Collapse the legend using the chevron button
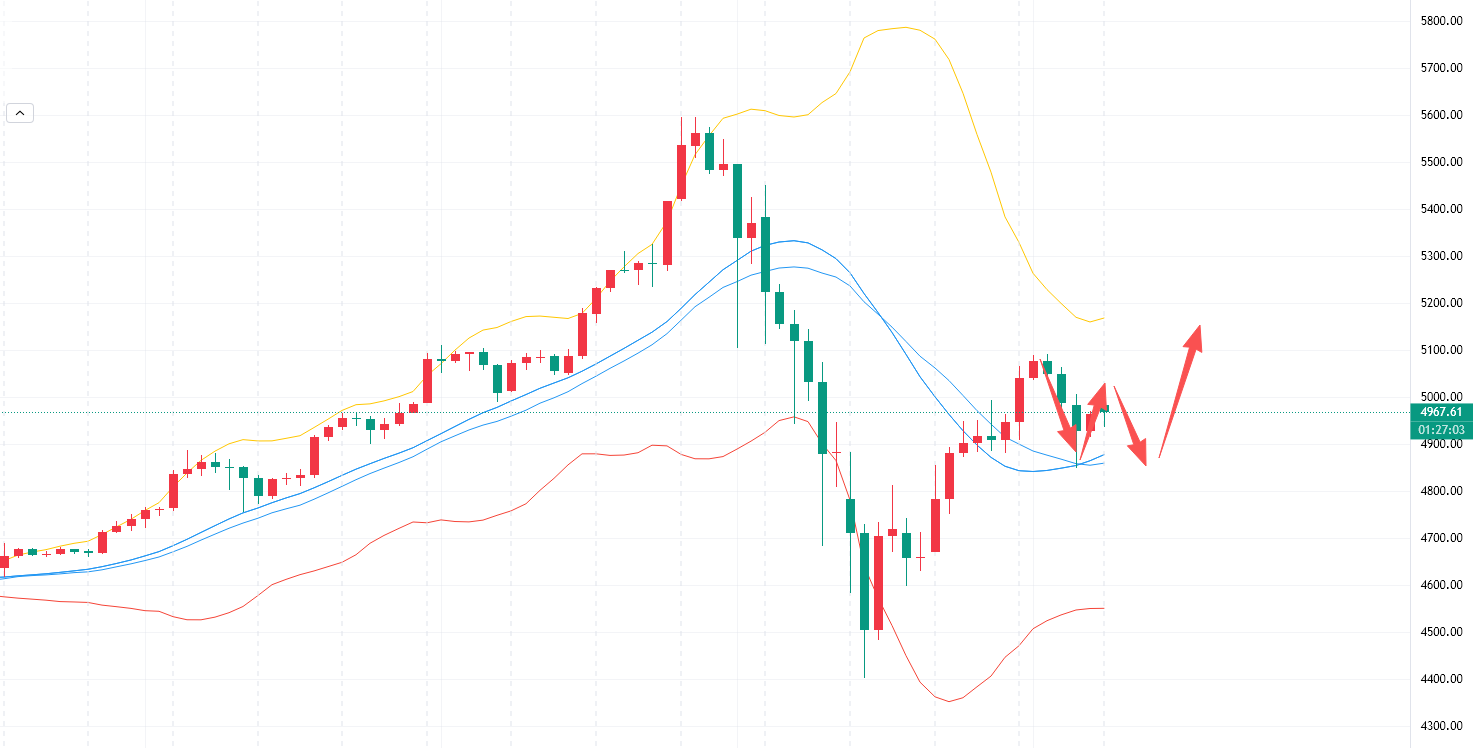The image size is (1473, 748). coord(20,113)
